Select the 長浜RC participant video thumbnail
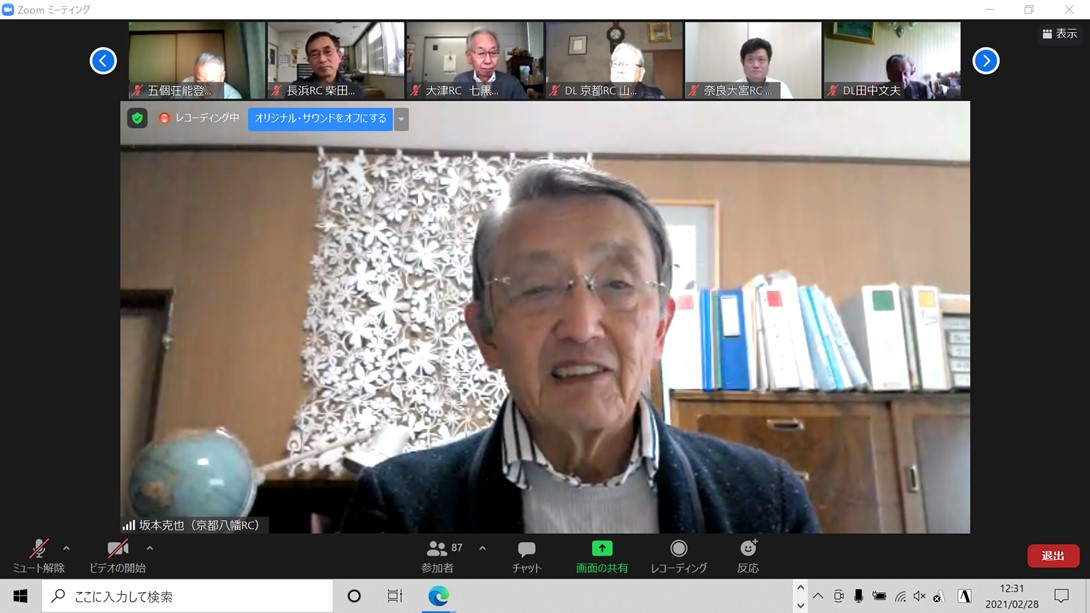 pyautogui.click(x=335, y=61)
